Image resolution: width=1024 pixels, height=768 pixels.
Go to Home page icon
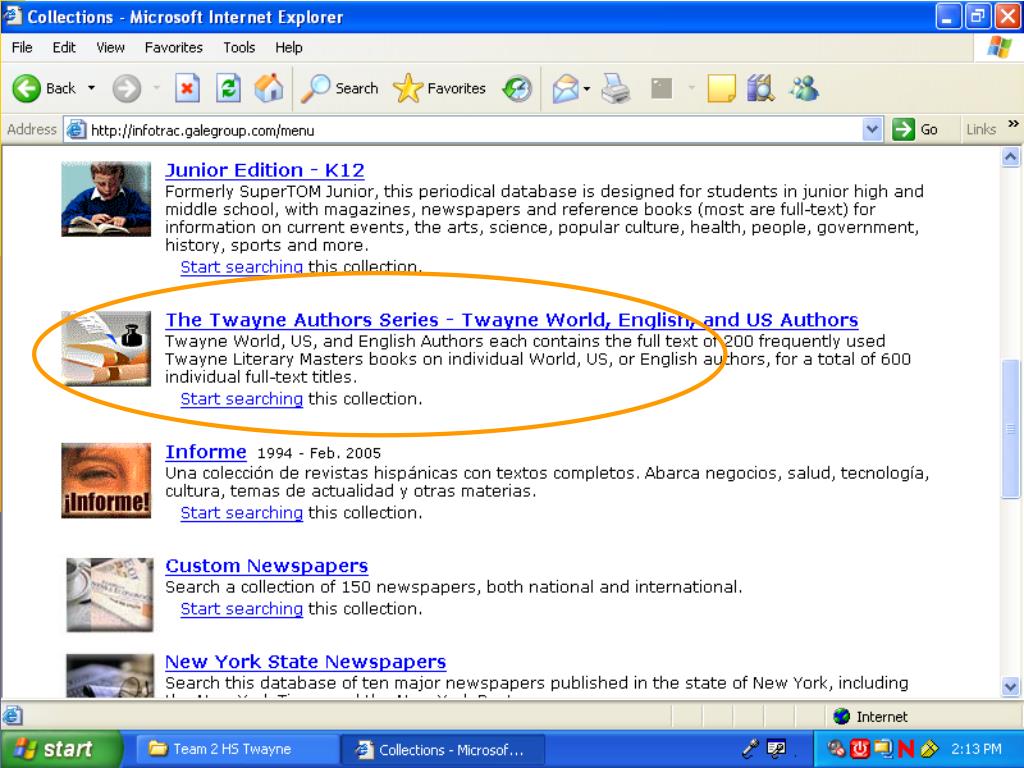pyautogui.click(x=269, y=88)
